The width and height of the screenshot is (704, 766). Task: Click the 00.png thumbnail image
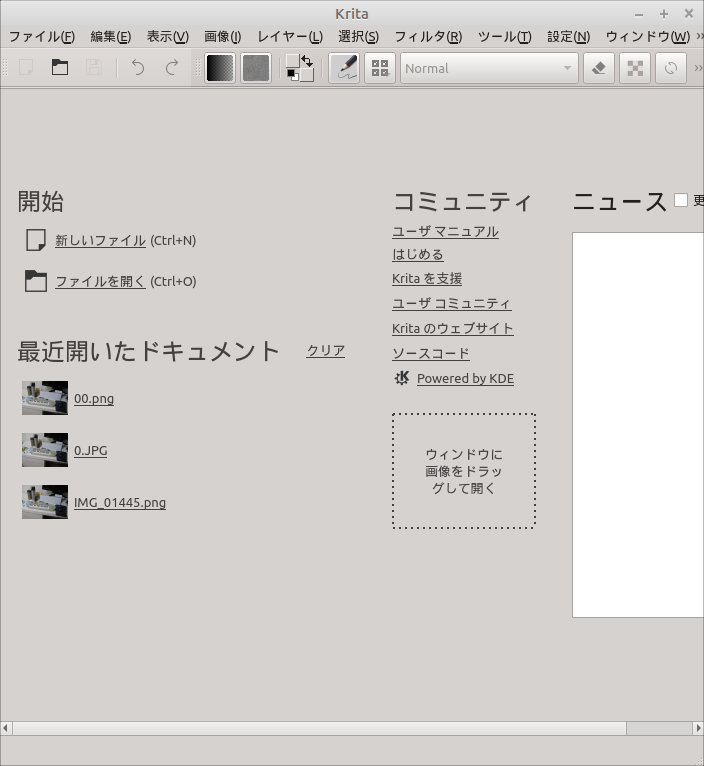point(45,398)
